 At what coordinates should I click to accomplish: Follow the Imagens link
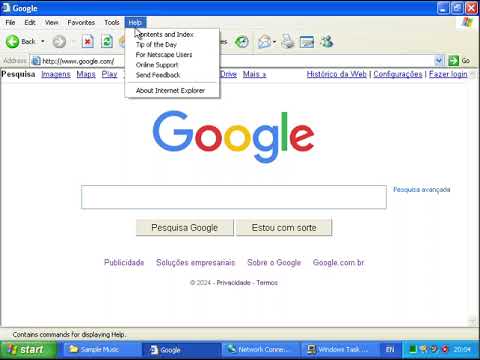[x=56, y=74]
